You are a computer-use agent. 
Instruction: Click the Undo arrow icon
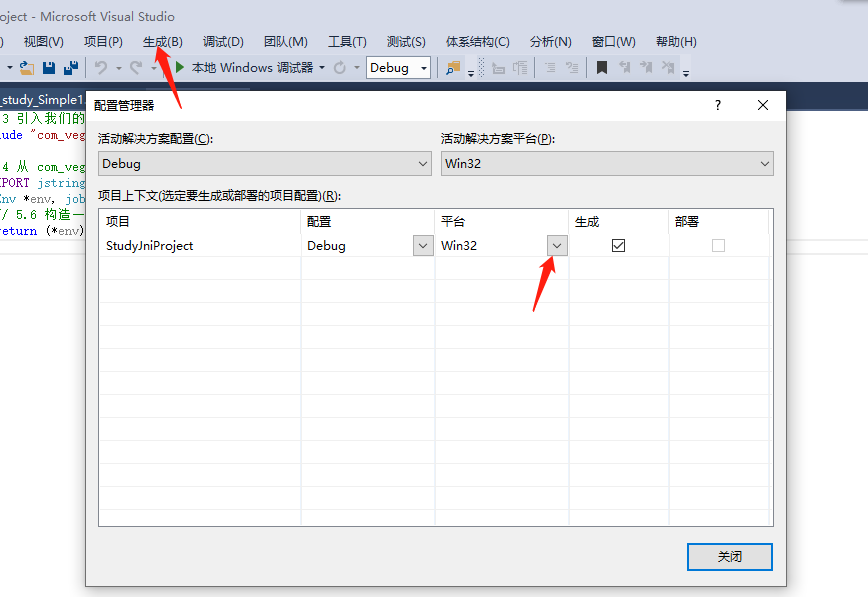click(x=101, y=68)
